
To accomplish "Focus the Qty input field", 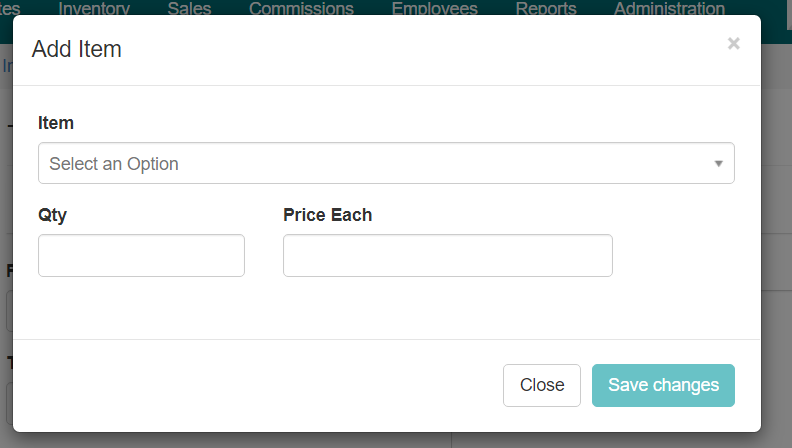I will [x=141, y=256].
